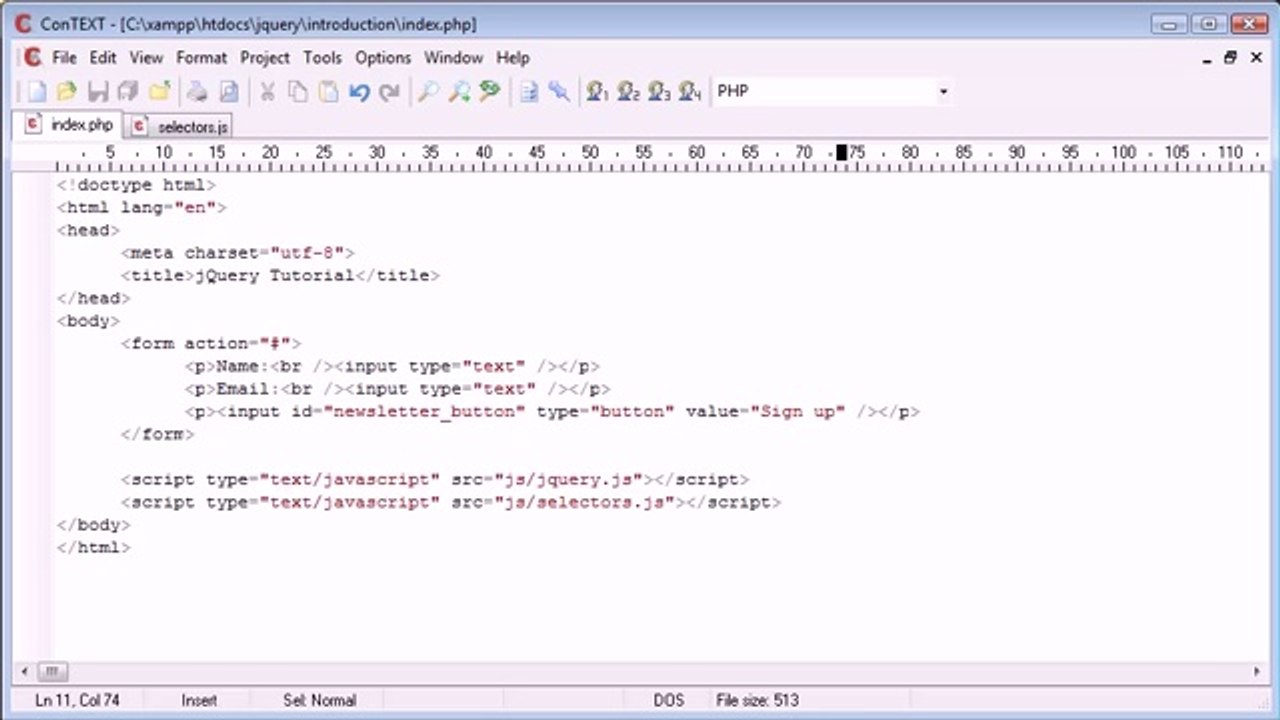Screen dimensions: 1280x720
Task: Switch to the index.php tab
Action: pos(68,125)
